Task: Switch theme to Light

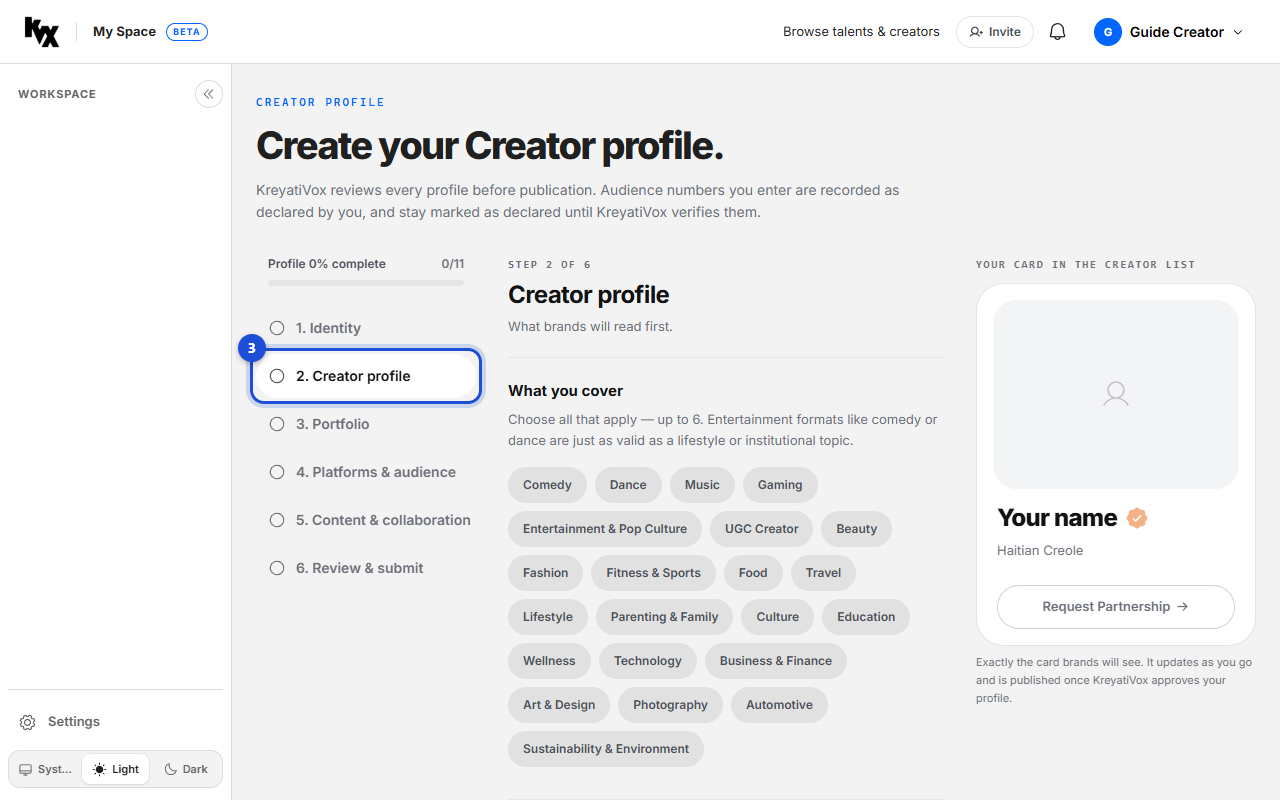Action: click(116, 769)
